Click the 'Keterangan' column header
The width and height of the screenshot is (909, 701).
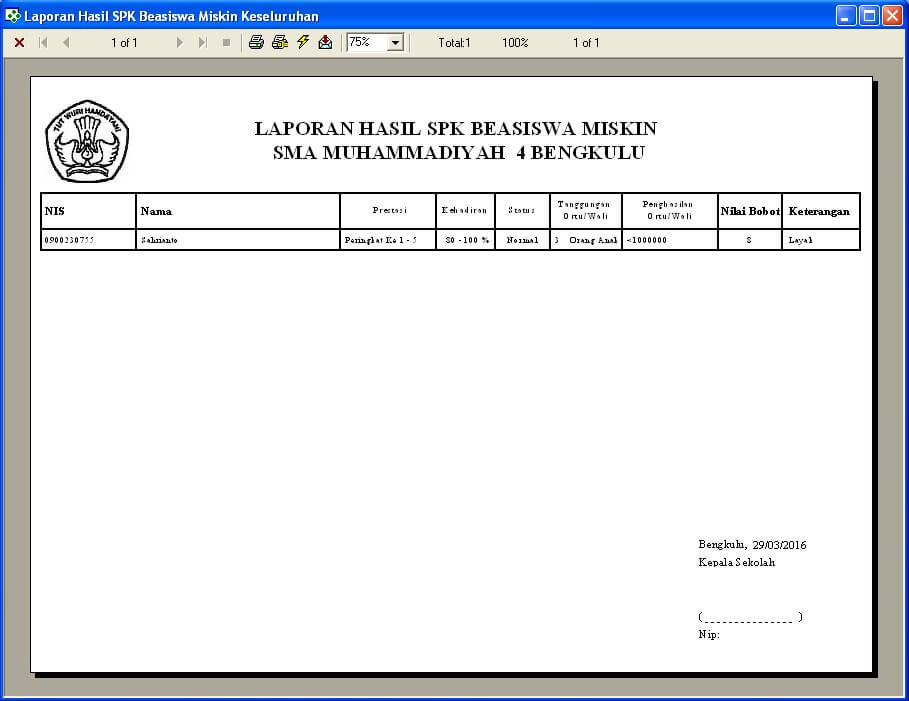(x=819, y=211)
